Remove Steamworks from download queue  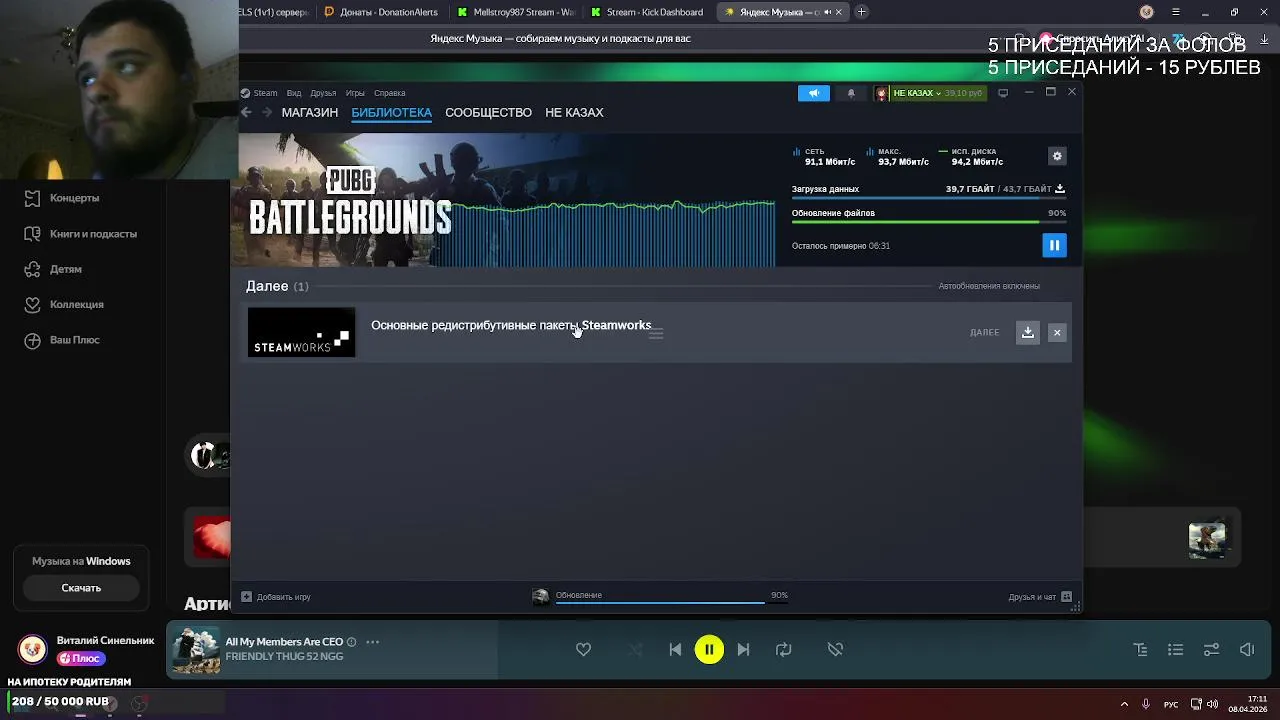pyautogui.click(x=1057, y=332)
